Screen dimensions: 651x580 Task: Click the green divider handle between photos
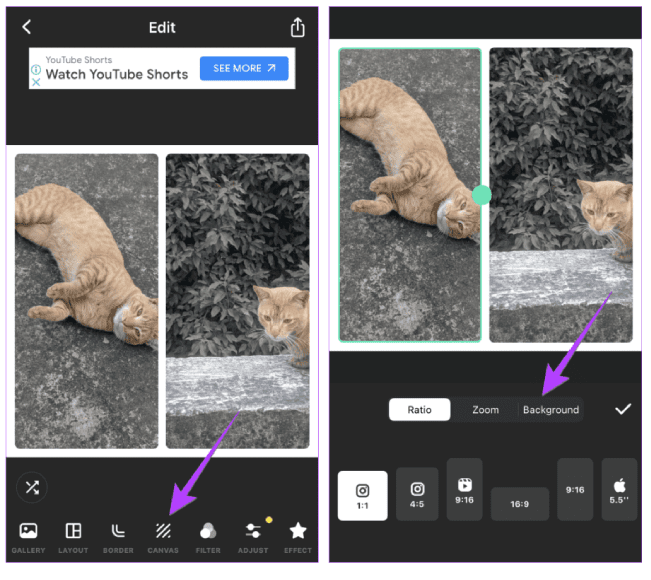click(x=482, y=195)
